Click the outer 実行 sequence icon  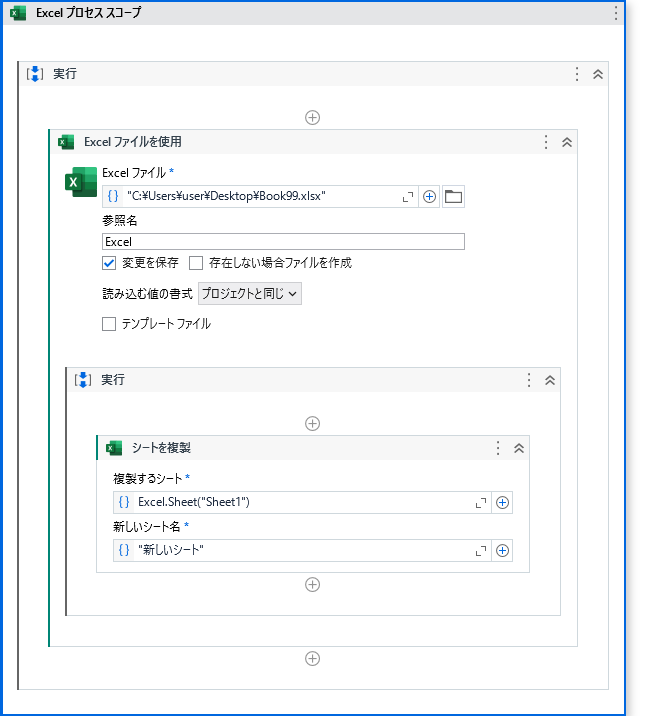(x=35, y=74)
